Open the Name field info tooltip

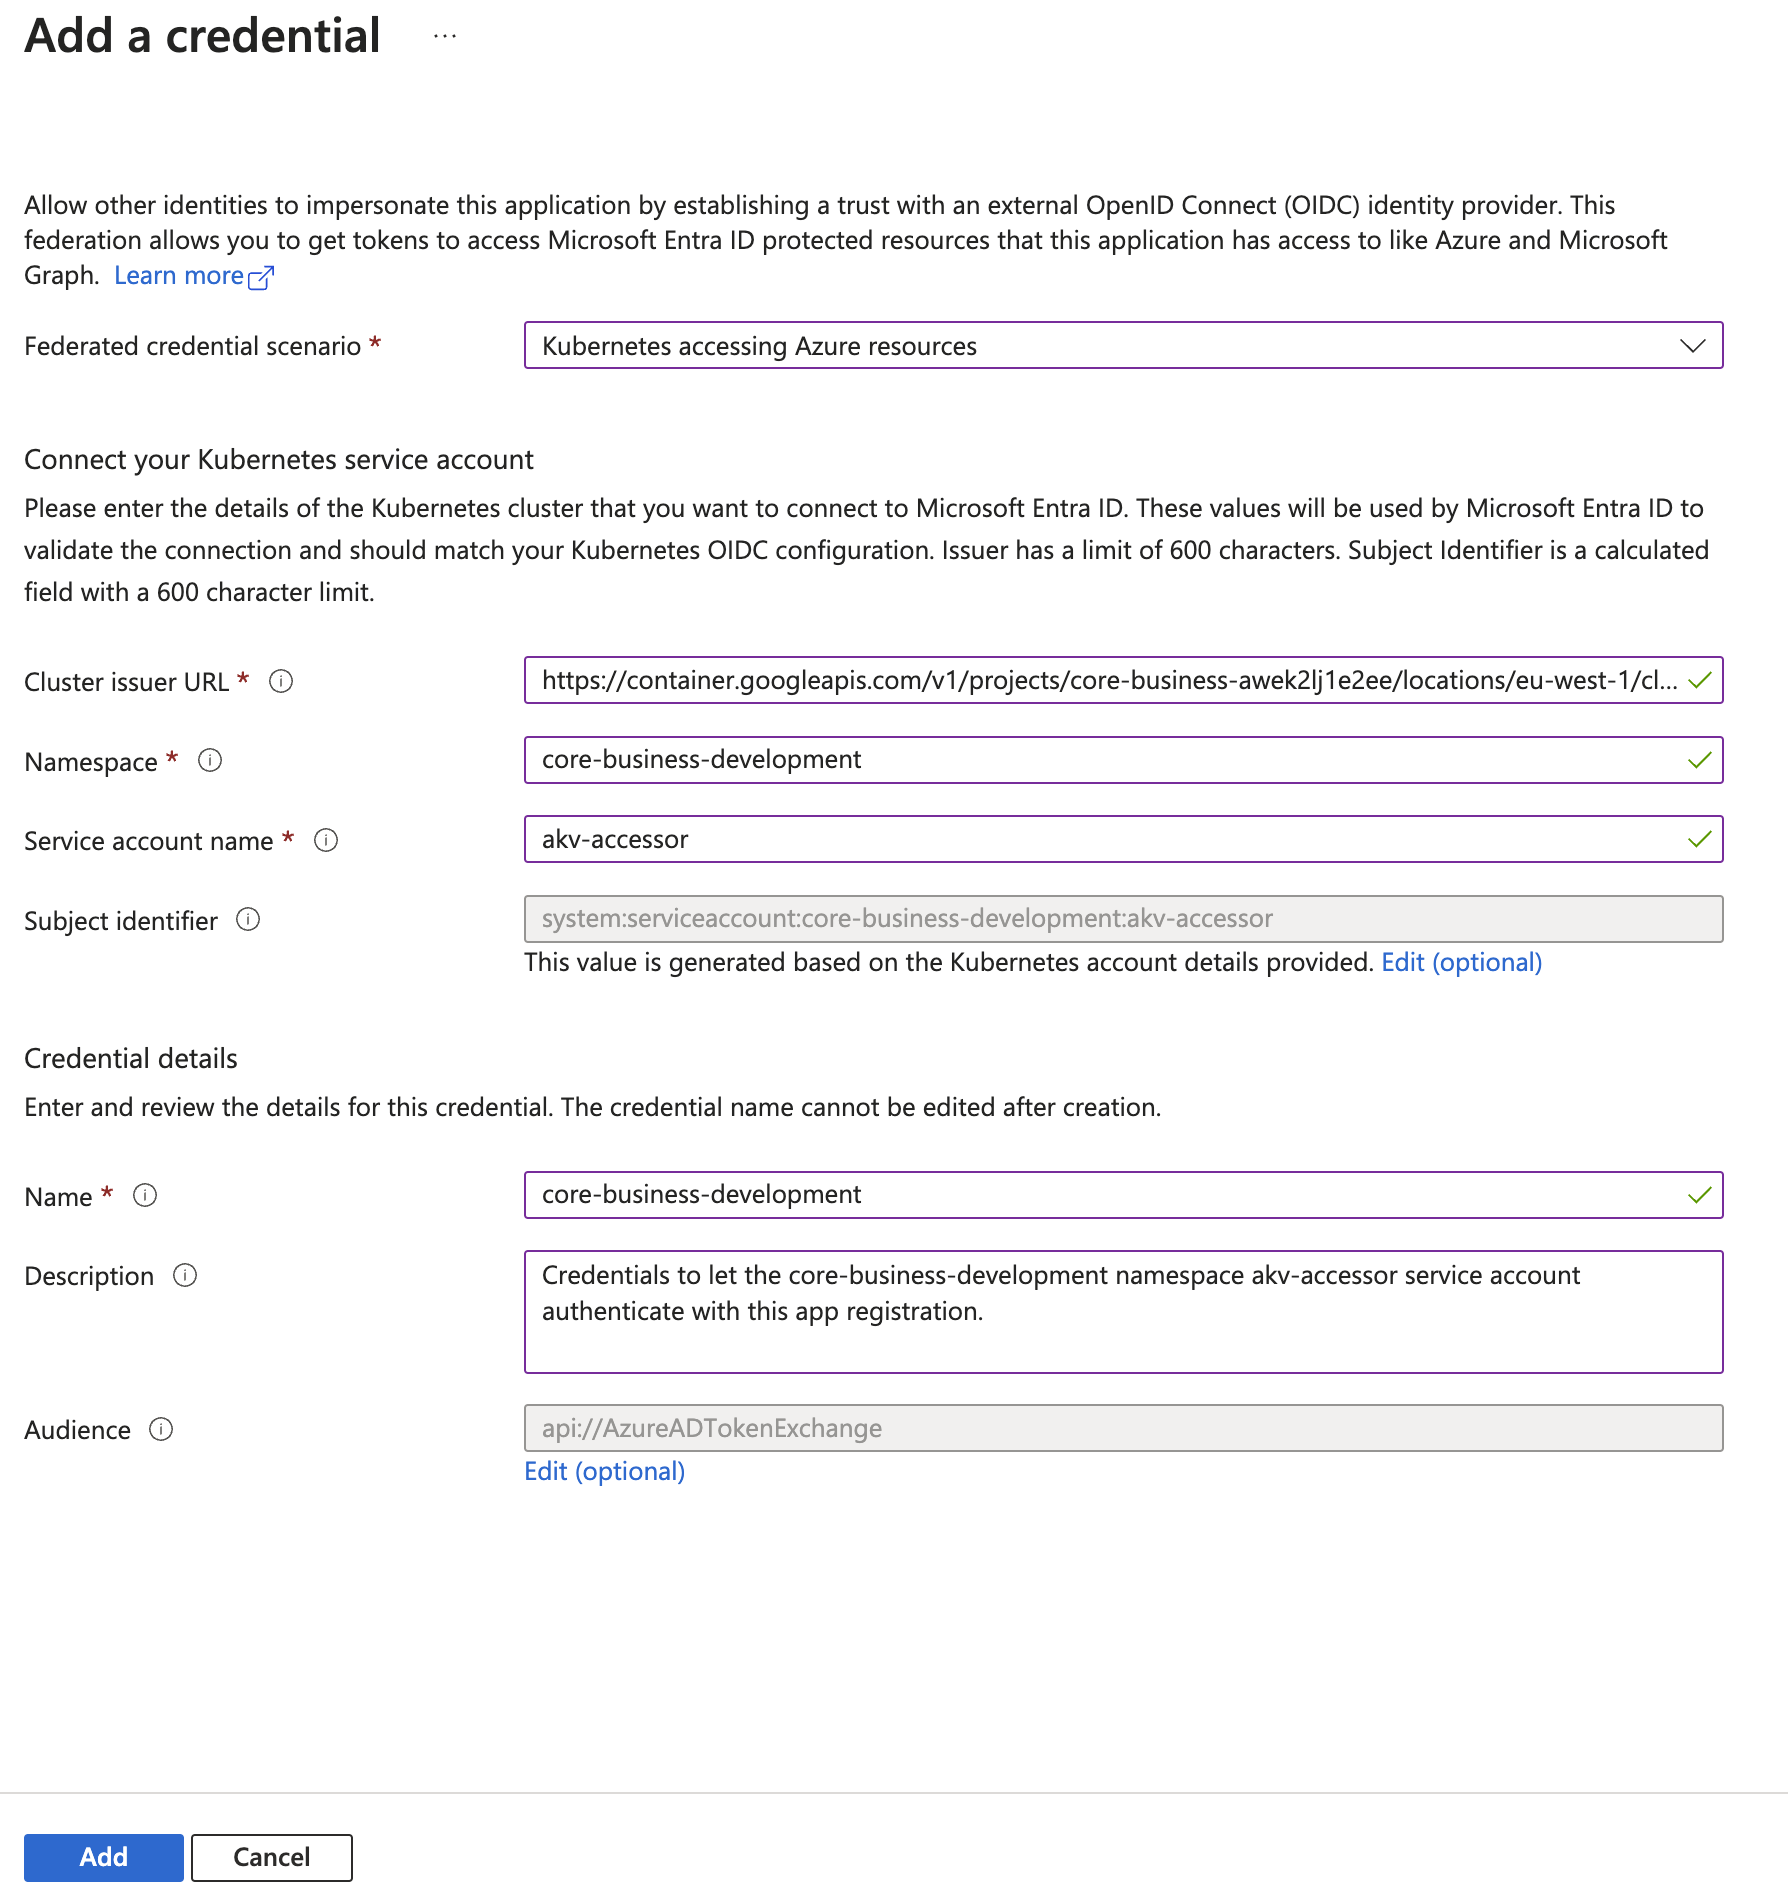144,1195
